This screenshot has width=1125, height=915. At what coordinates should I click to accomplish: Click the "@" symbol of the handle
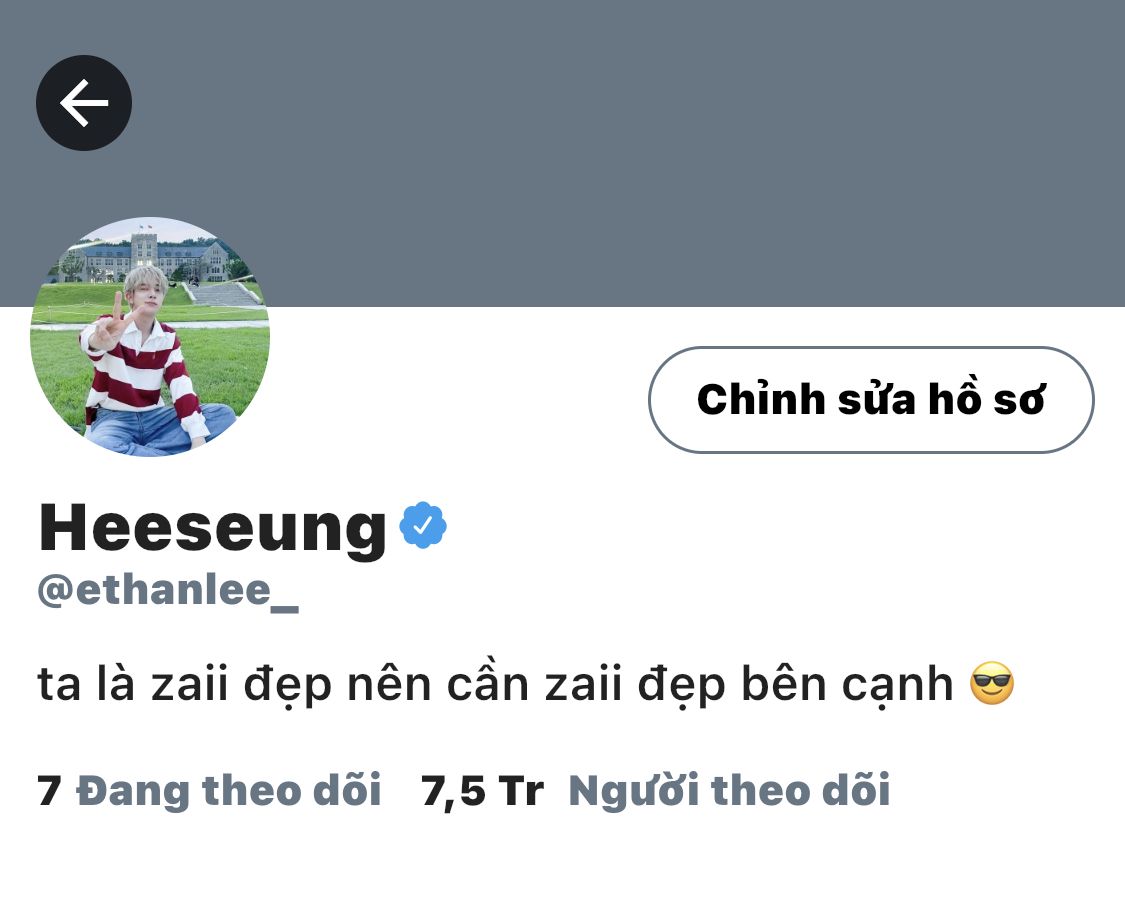(x=55, y=591)
